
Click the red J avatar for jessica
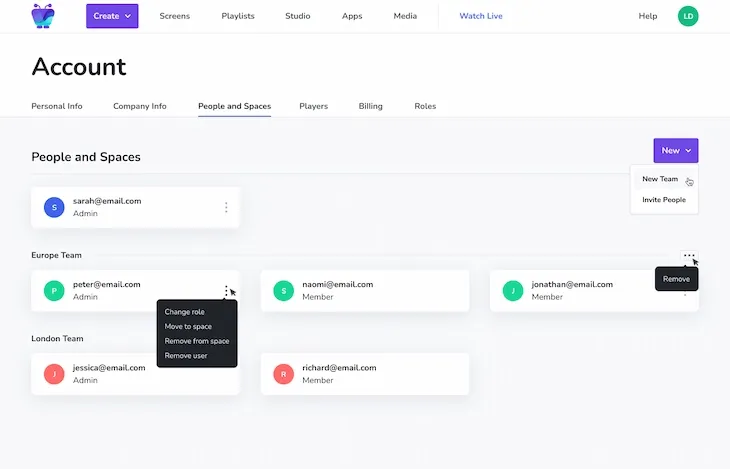[54, 374]
